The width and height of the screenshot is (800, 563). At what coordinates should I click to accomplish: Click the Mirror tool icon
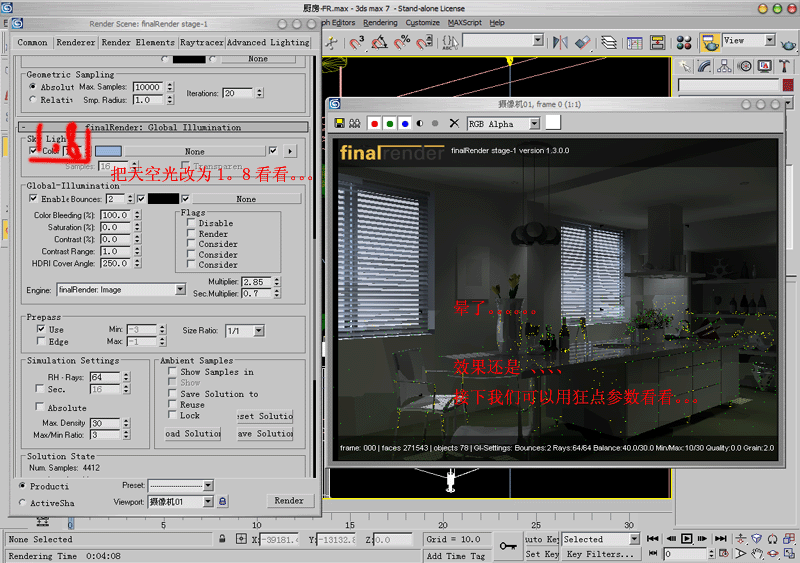[560, 42]
